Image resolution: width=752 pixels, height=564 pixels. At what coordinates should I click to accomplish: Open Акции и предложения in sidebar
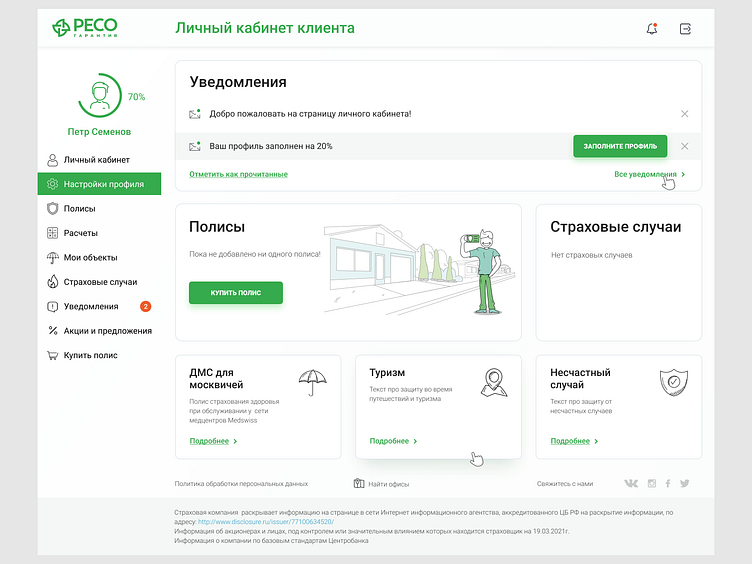[x=99, y=331]
